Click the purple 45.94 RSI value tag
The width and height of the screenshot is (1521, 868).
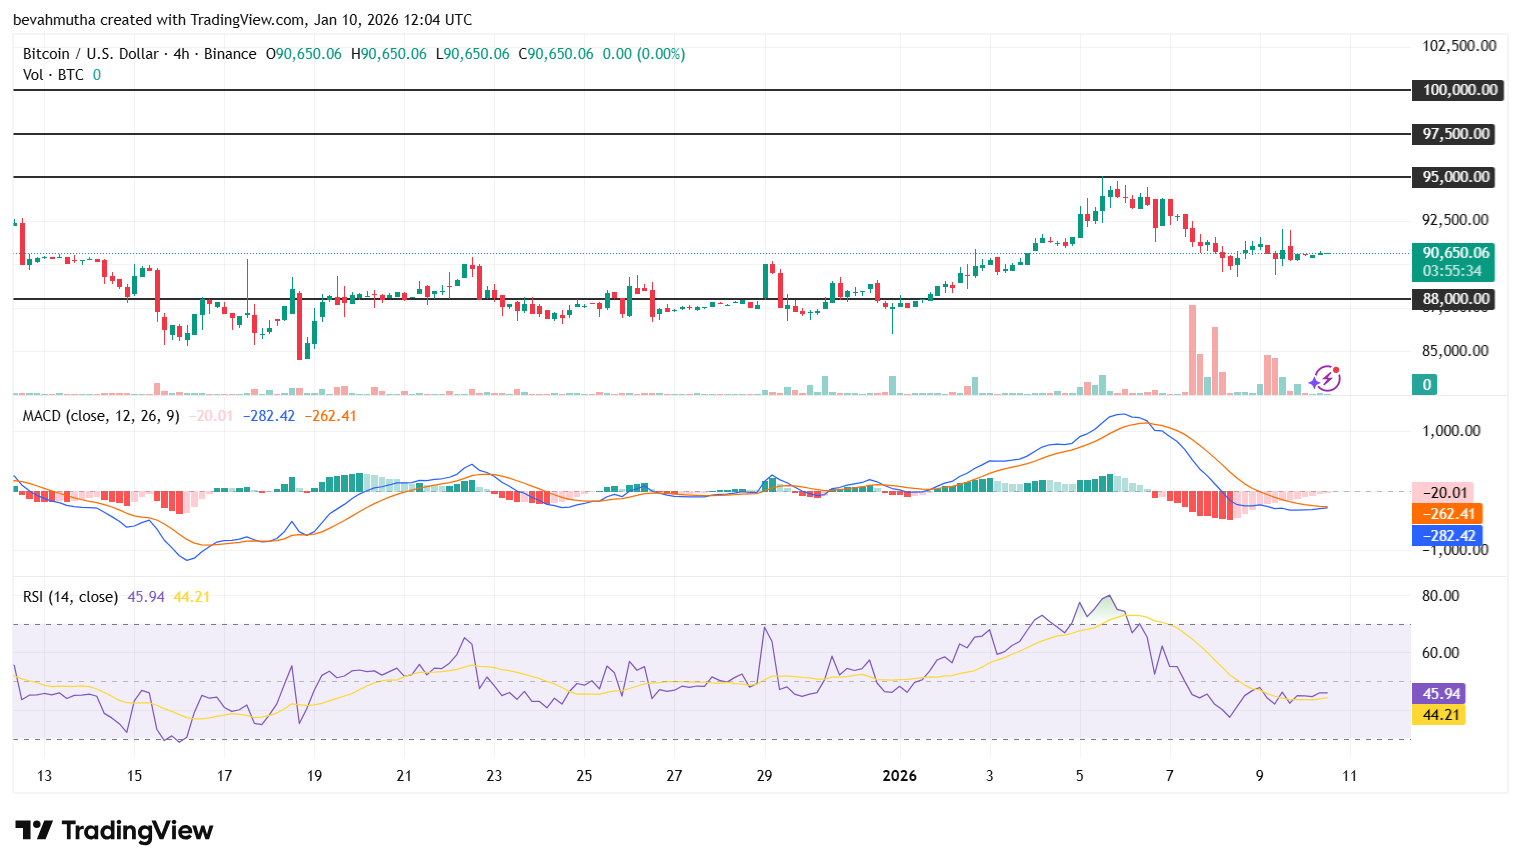click(1437, 692)
